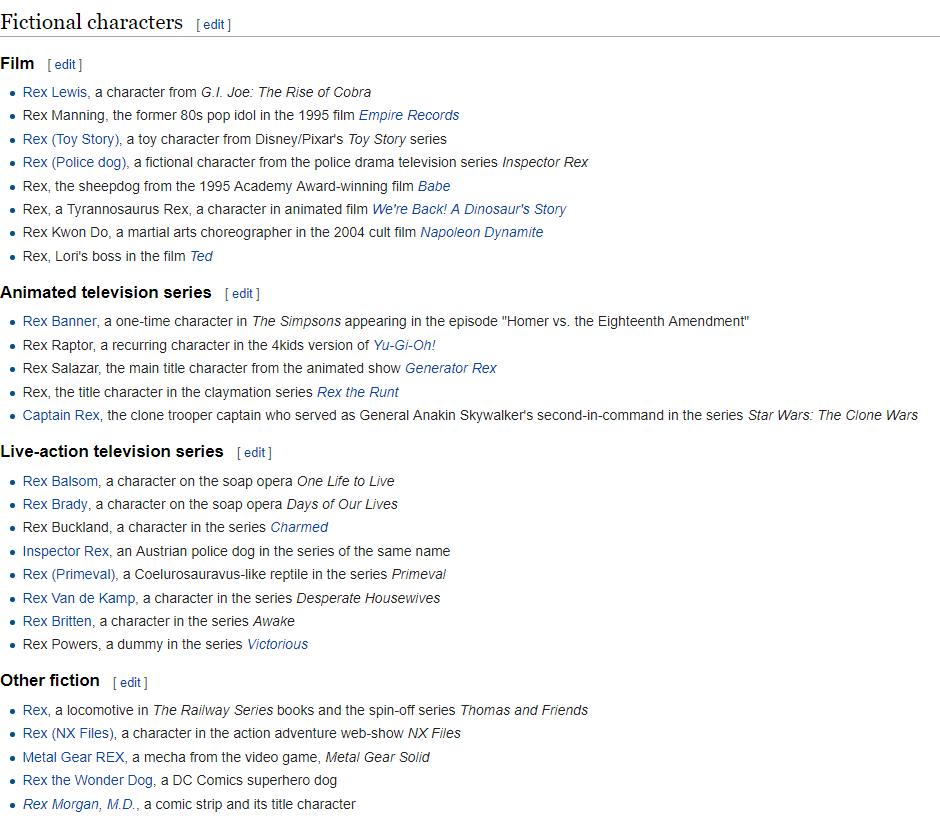Viewport: 940px width, 818px height.
Task: Click the 'Rex Buckland' text
Action: click(x=66, y=527)
